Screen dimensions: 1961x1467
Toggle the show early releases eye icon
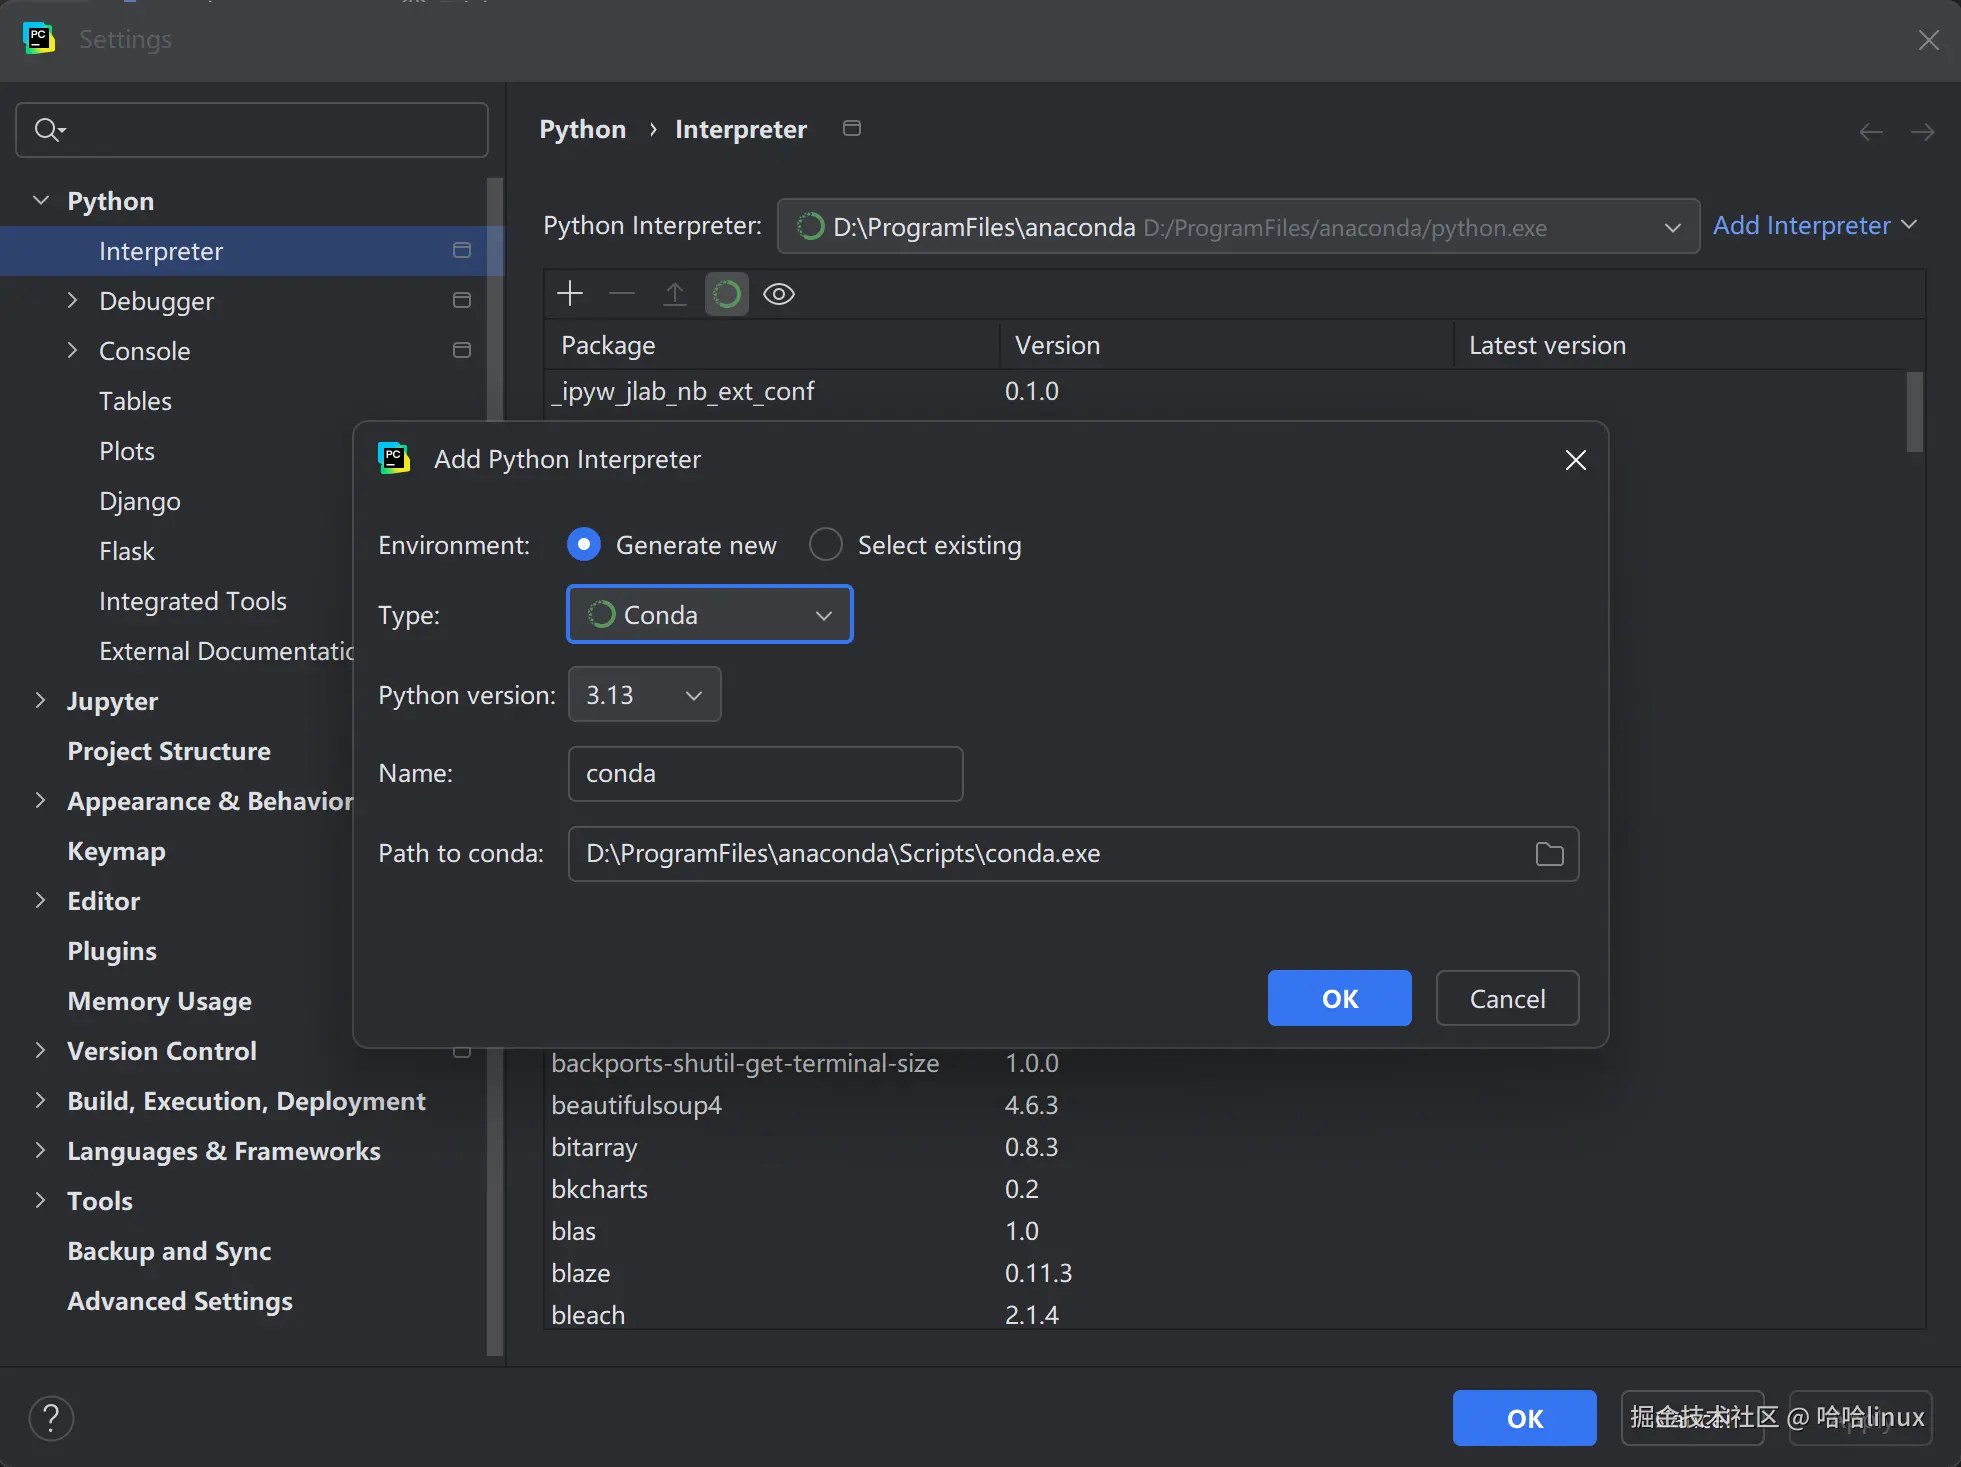click(x=779, y=294)
